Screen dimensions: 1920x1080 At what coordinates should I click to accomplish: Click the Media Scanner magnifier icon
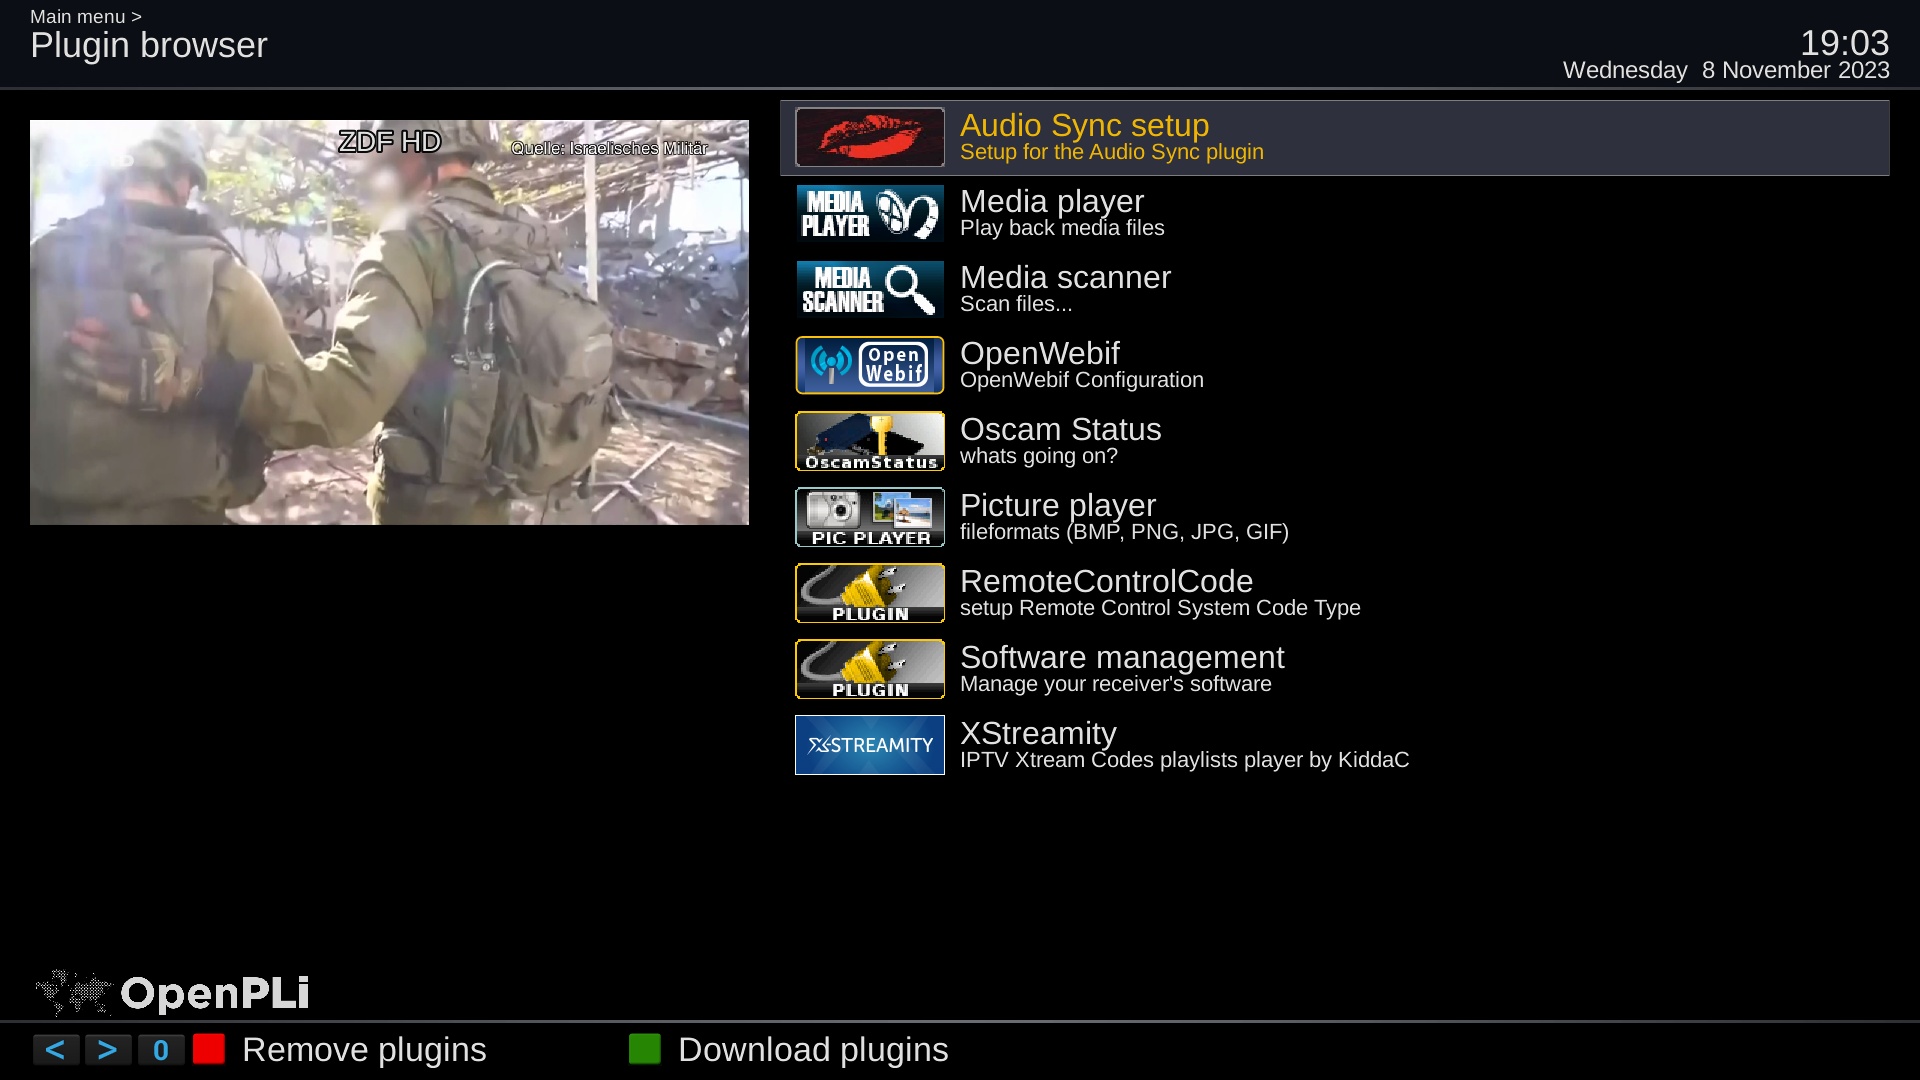click(869, 289)
